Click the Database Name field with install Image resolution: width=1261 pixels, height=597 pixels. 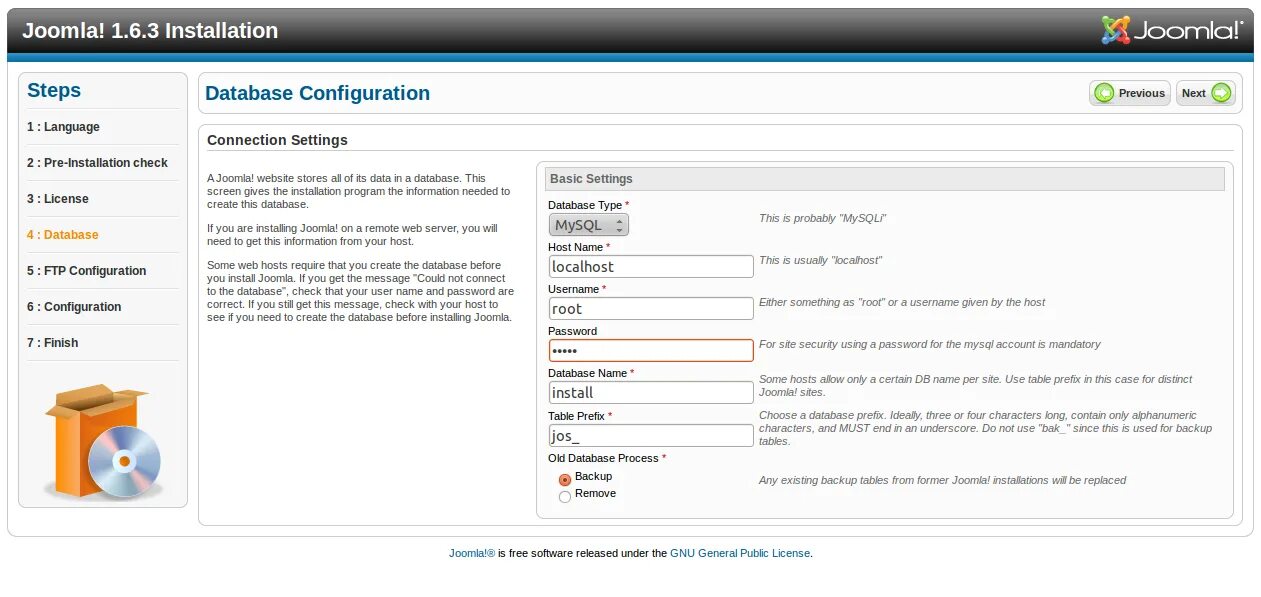tap(651, 393)
